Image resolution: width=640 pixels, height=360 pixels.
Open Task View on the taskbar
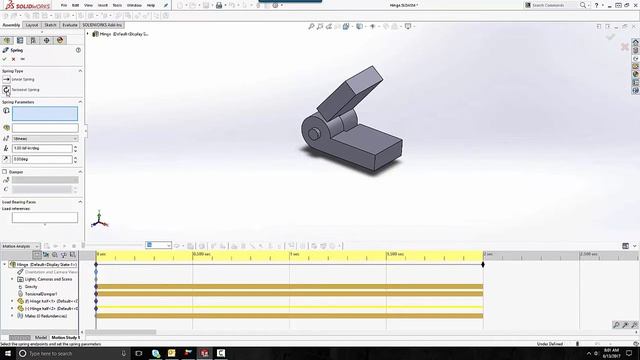(139, 353)
